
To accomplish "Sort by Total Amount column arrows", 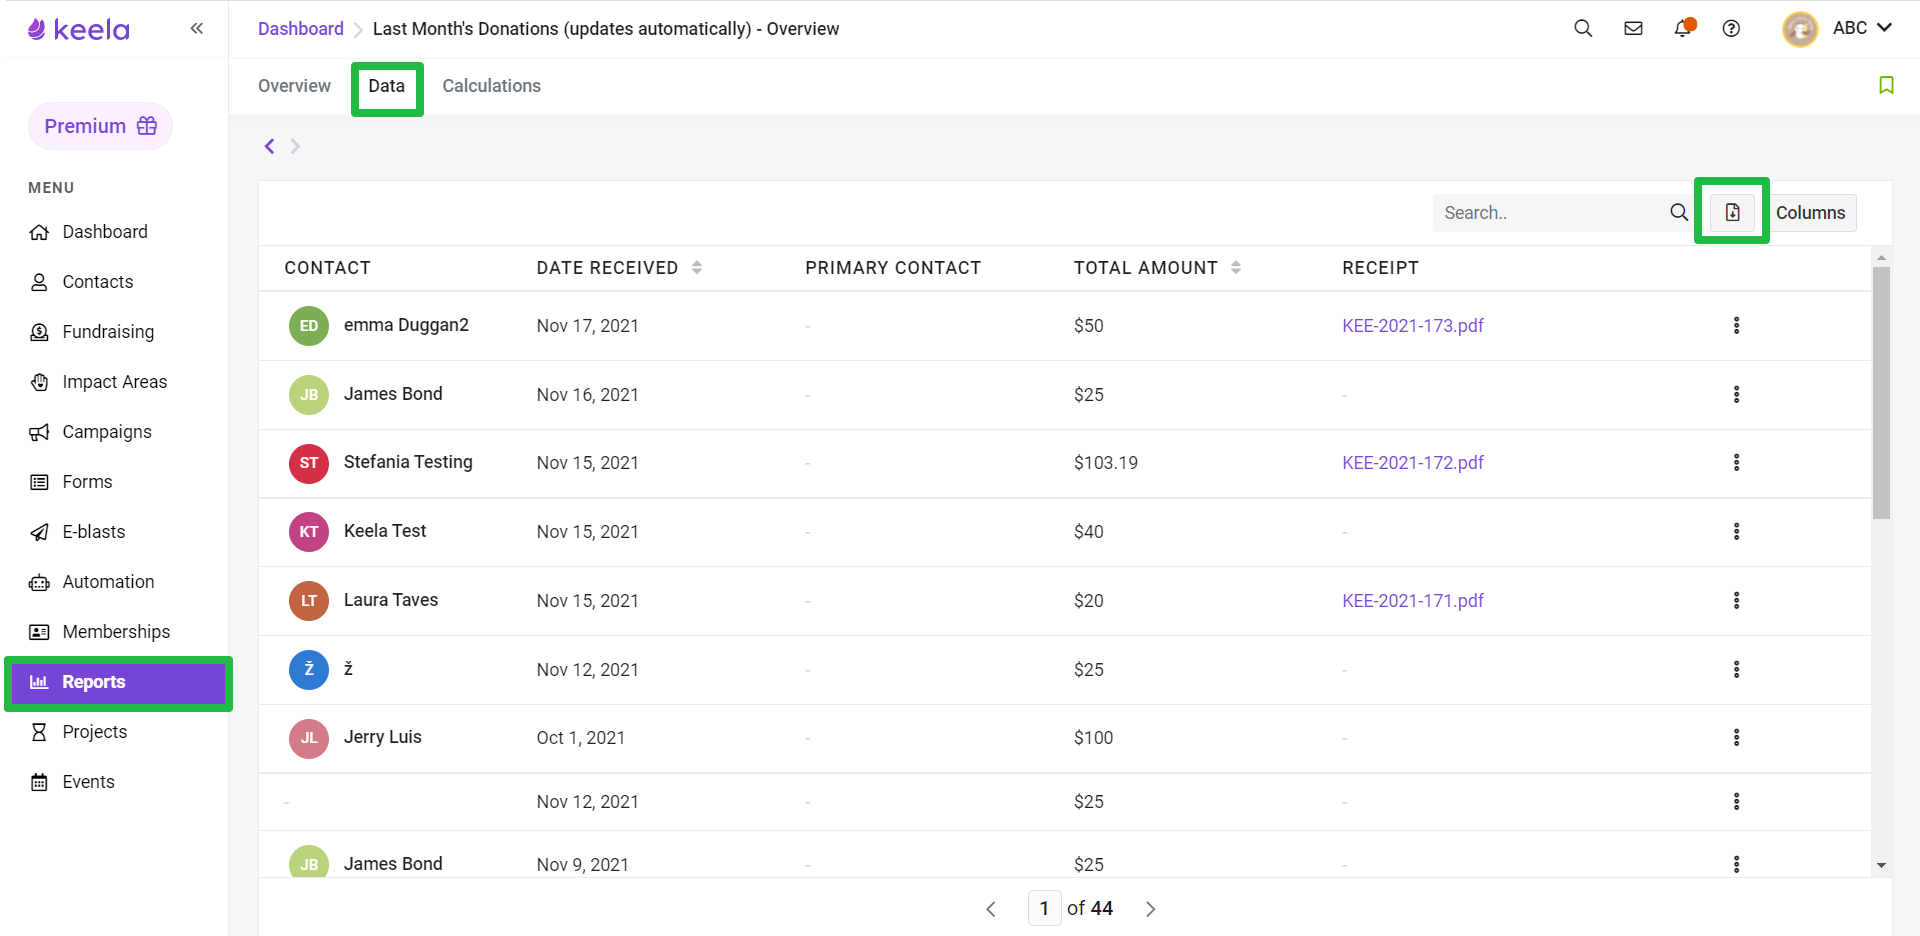I will pyautogui.click(x=1236, y=267).
